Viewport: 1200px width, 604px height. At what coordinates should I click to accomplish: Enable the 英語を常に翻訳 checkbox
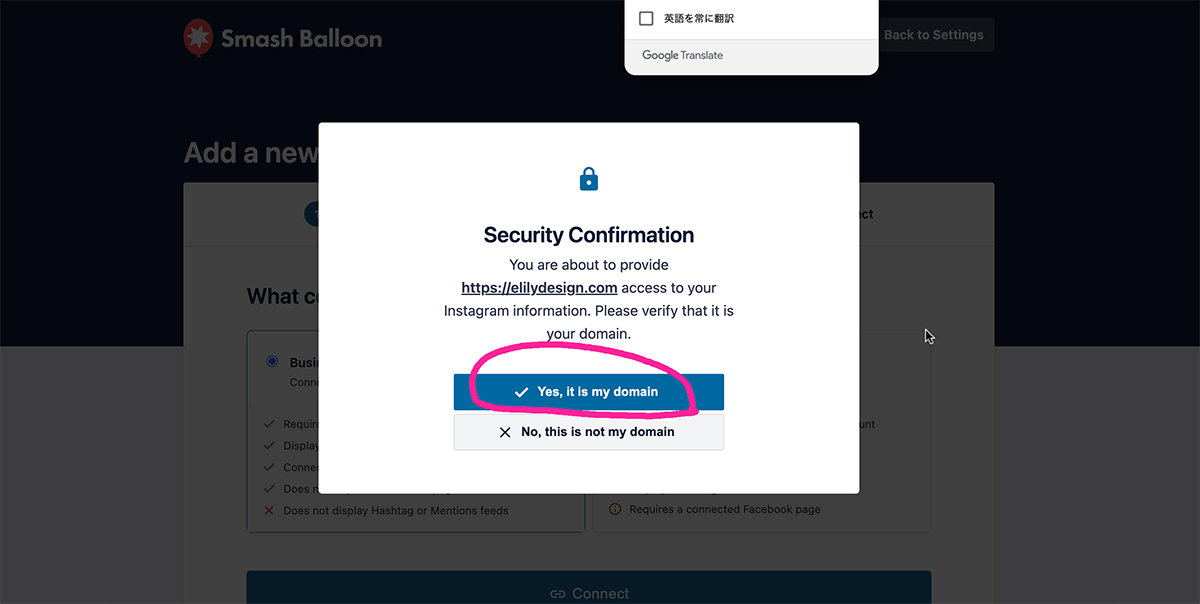[646, 19]
